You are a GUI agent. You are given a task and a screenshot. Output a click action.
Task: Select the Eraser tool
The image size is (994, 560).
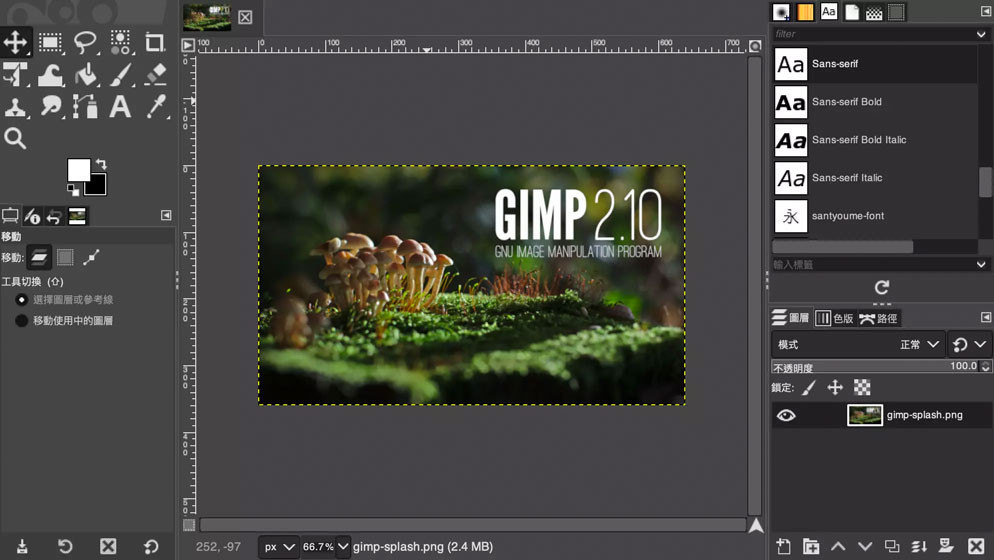[155, 75]
